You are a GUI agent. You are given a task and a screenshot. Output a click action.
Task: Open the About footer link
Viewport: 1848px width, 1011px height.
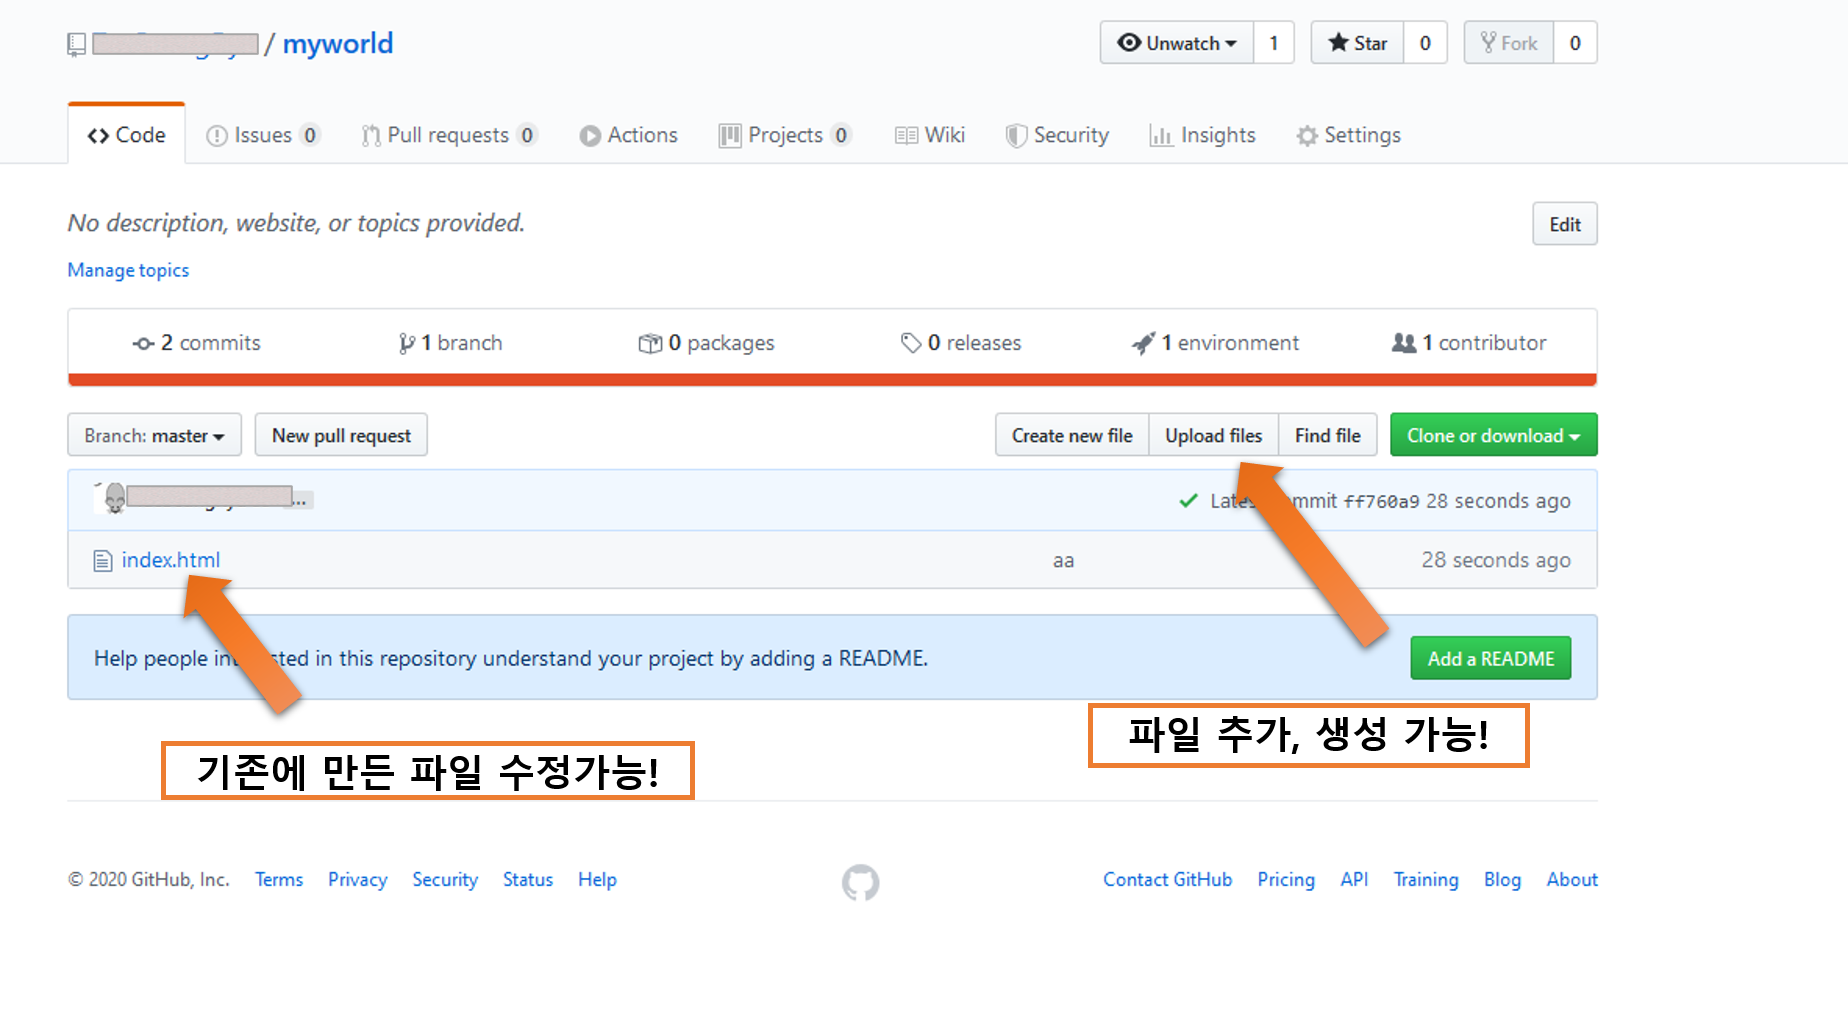pos(1572,879)
